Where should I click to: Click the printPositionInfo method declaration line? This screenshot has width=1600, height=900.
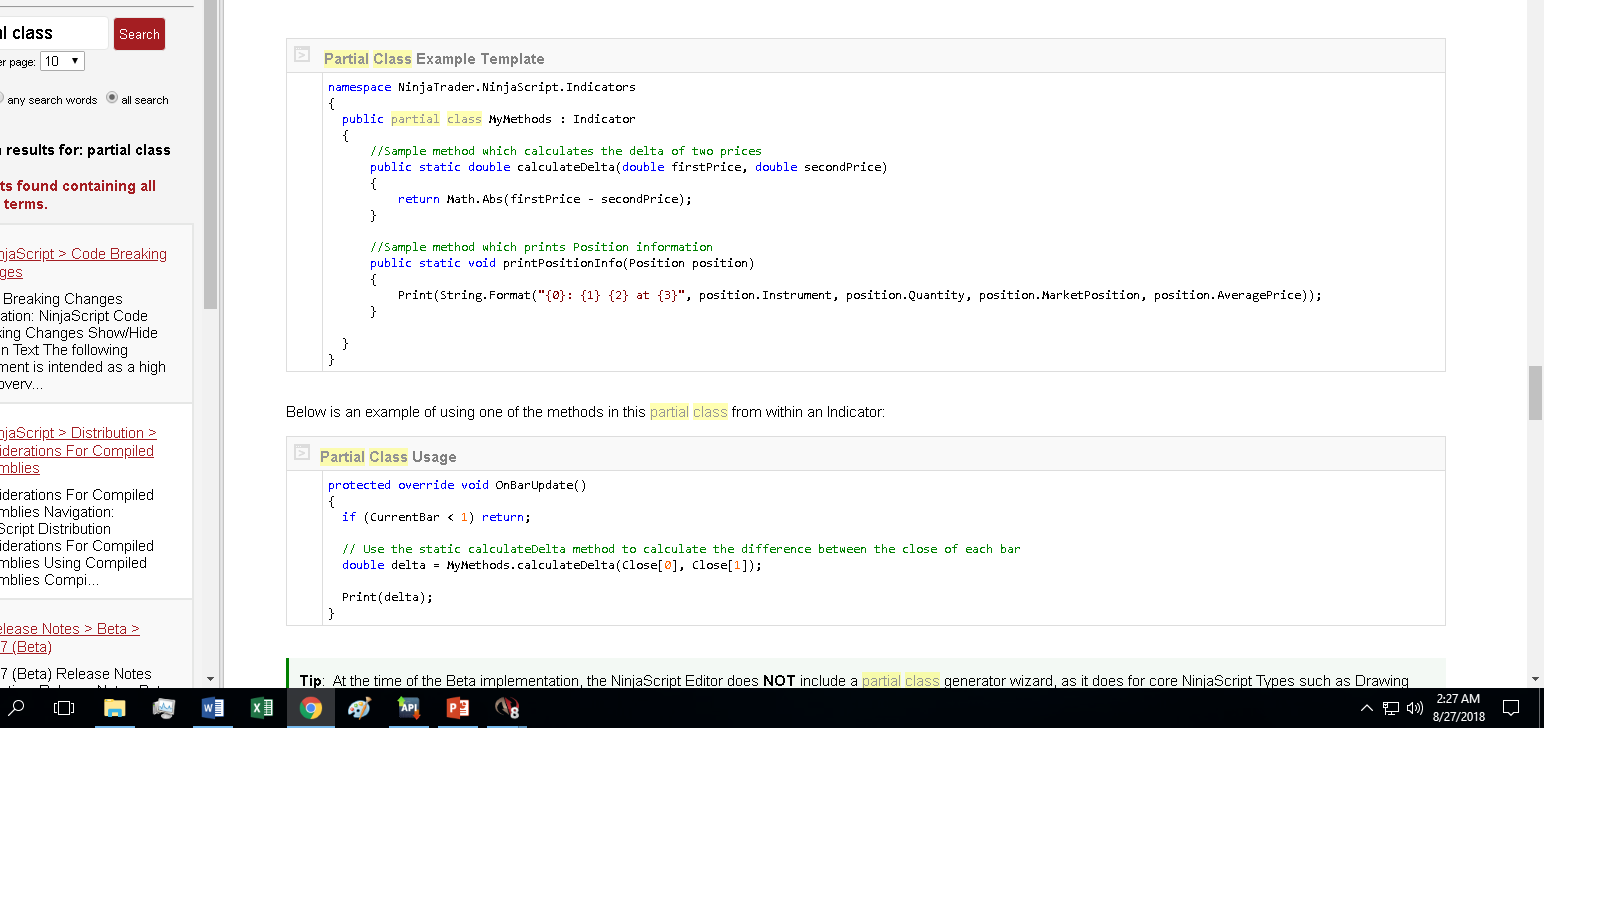coord(562,263)
